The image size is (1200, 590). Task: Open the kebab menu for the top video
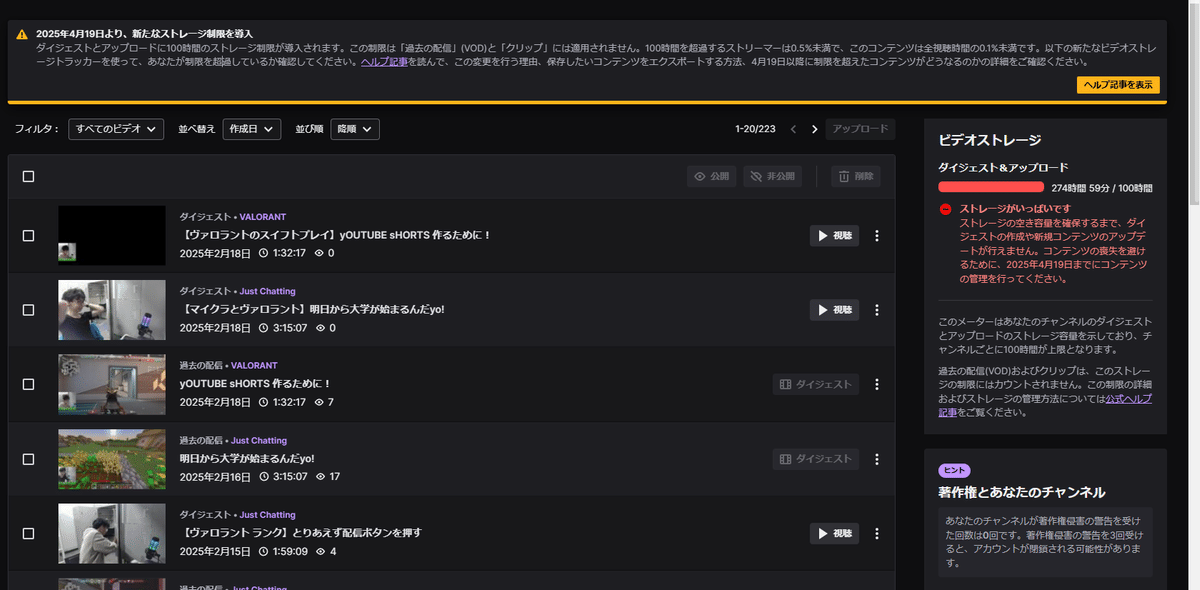[877, 236]
